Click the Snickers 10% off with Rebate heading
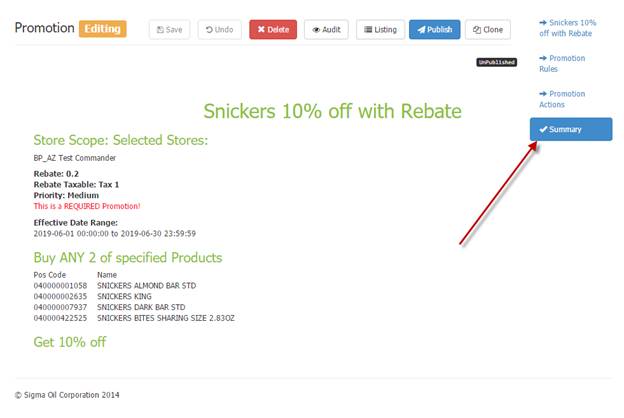This screenshot has height=418, width=624. pyautogui.click(x=332, y=111)
